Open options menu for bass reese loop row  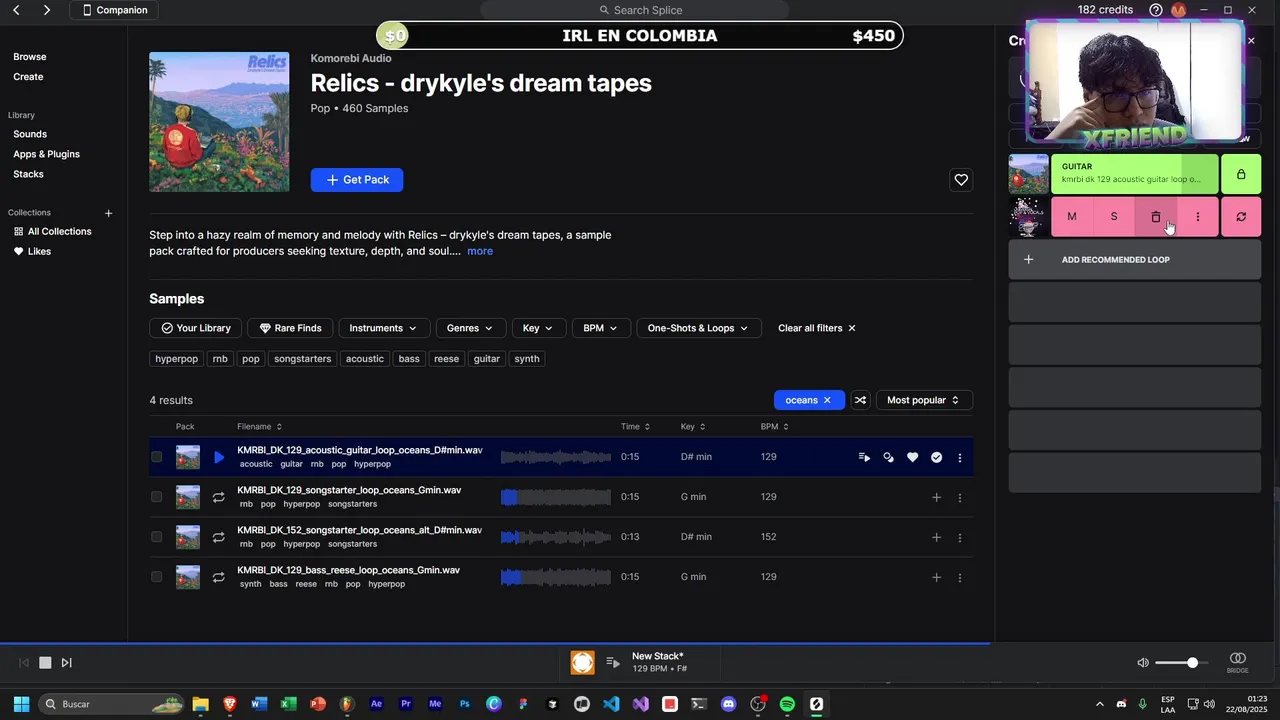960,577
